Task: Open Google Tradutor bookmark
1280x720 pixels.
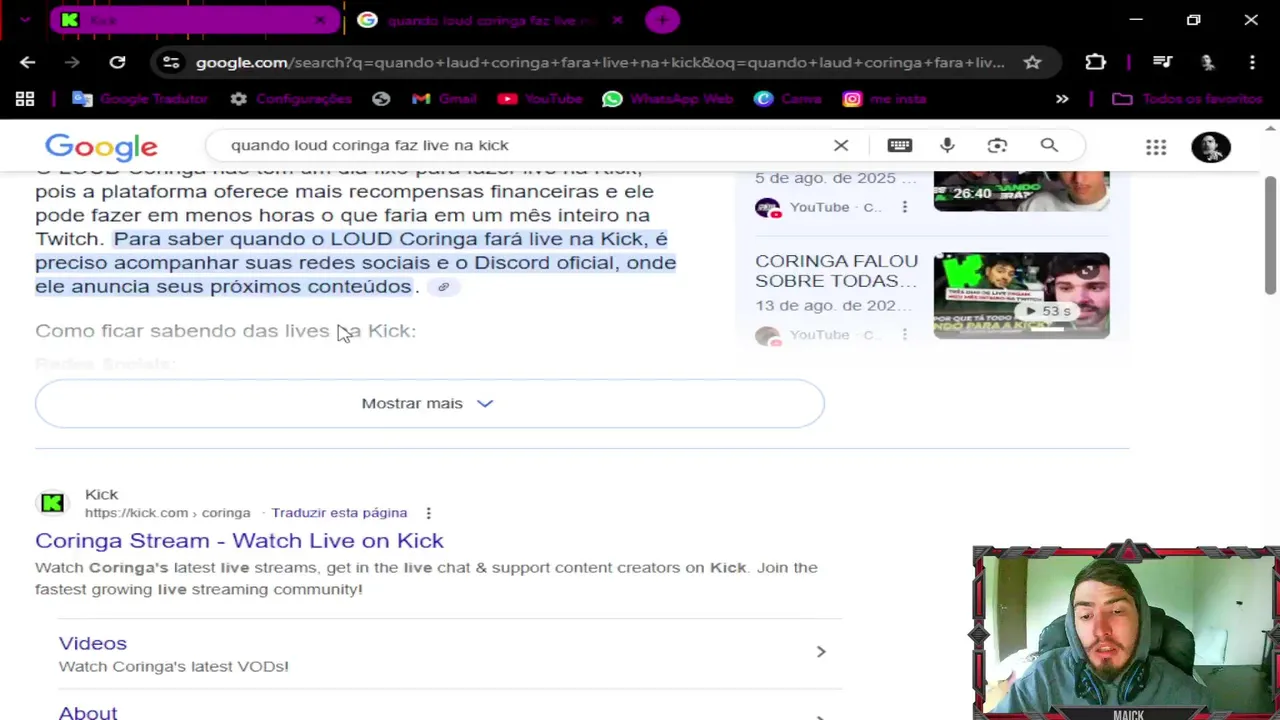Action: coord(140,99)
